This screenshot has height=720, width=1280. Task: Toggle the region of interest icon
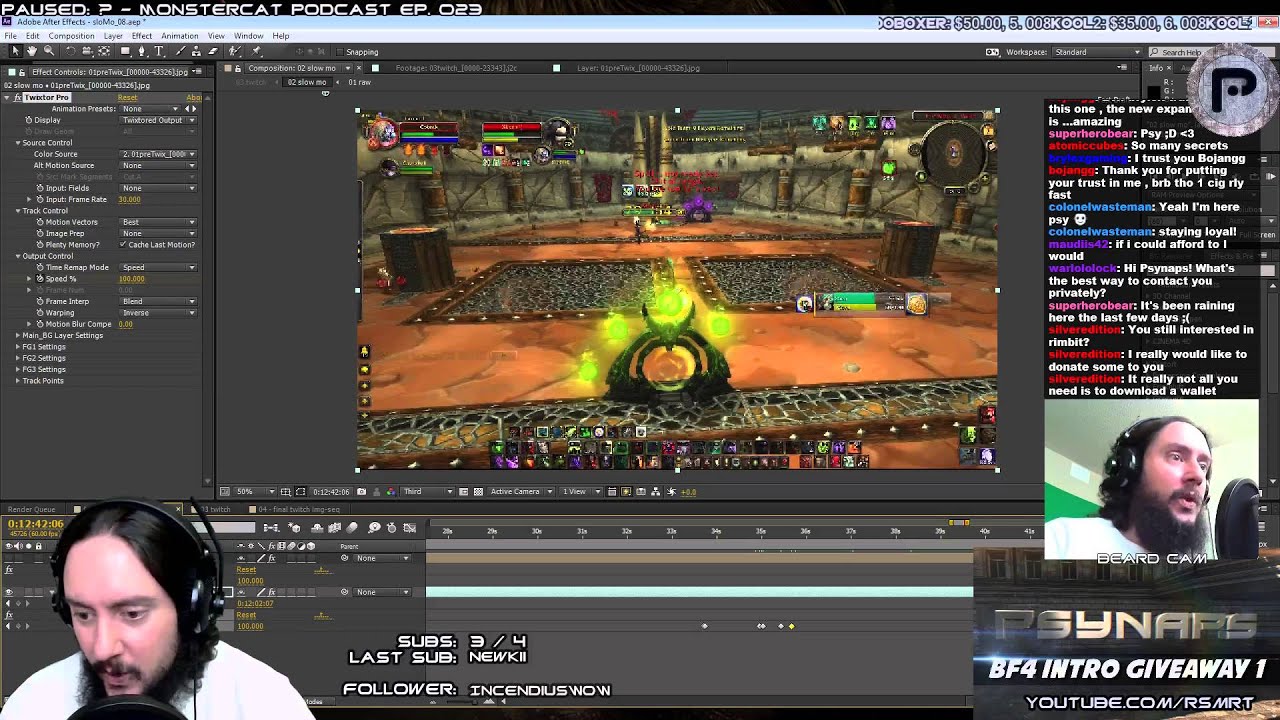click(x=464, y=491)
